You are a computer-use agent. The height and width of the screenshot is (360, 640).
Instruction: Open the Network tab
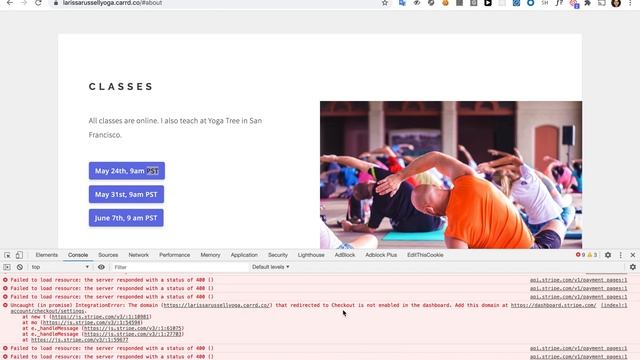[139, 255]
